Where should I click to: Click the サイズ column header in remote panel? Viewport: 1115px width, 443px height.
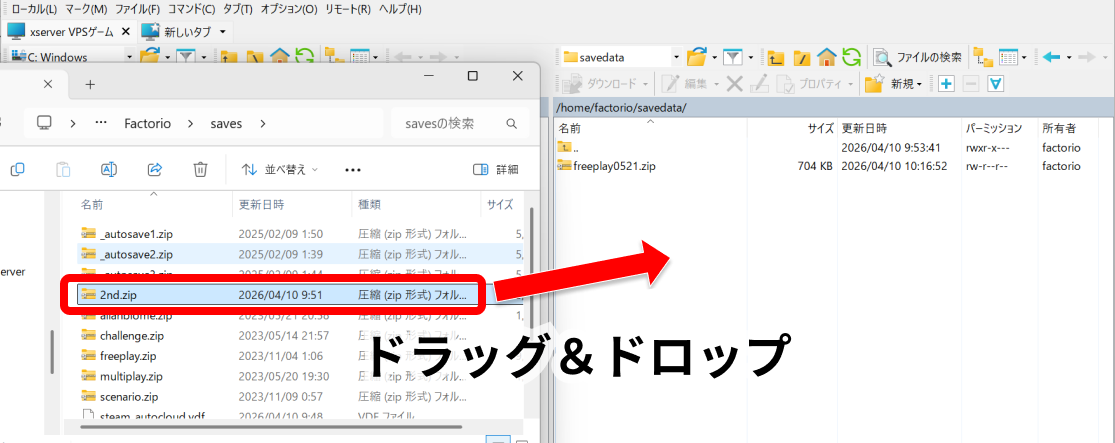[820, 129]
